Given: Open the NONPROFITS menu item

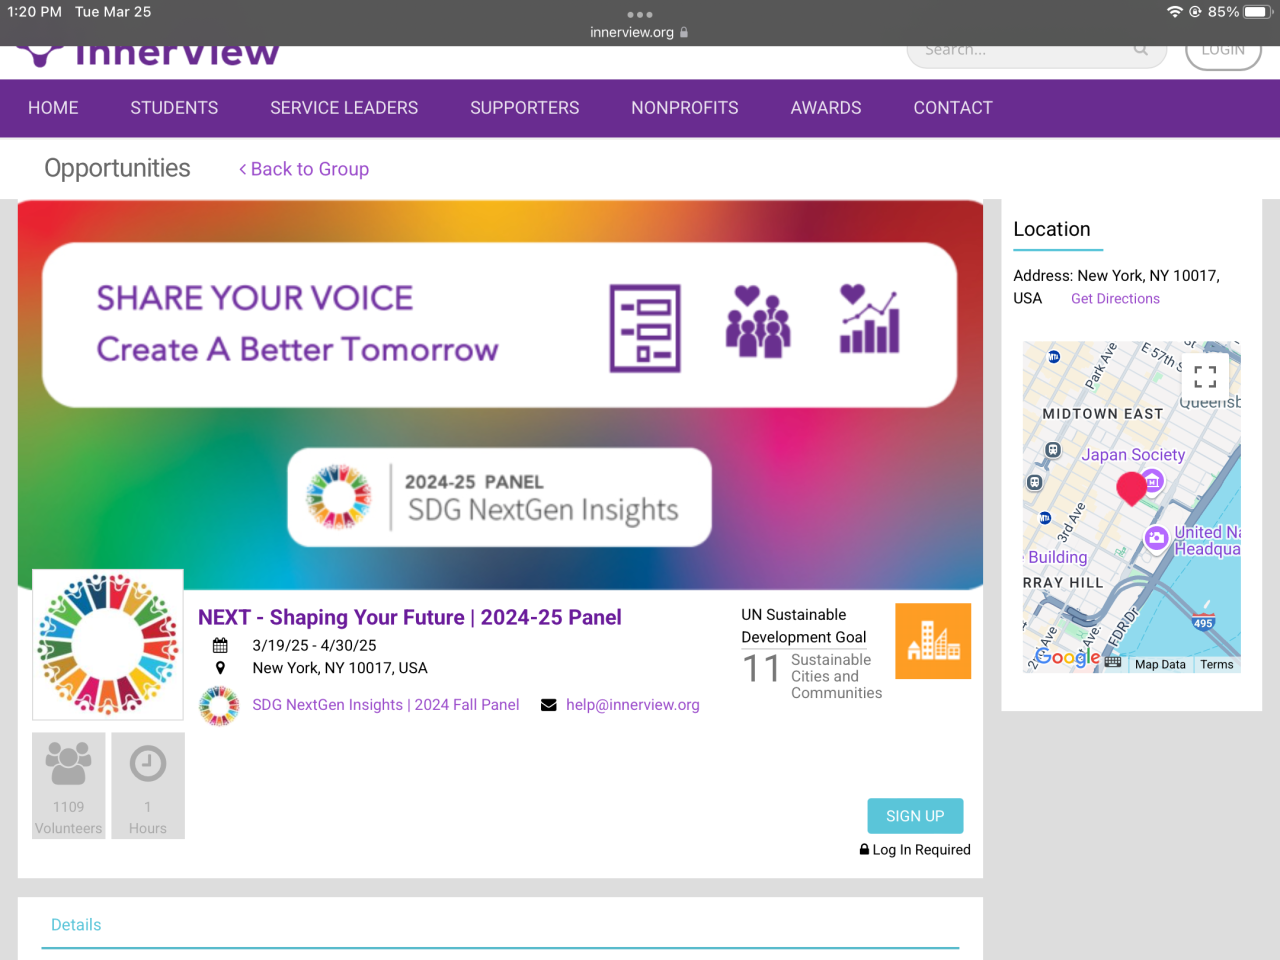Looking at the screenshot, I should click(685, 108).
